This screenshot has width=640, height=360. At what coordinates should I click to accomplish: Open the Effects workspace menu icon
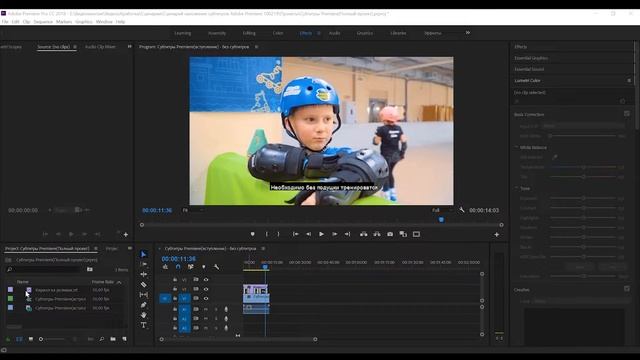pos(319,33)
